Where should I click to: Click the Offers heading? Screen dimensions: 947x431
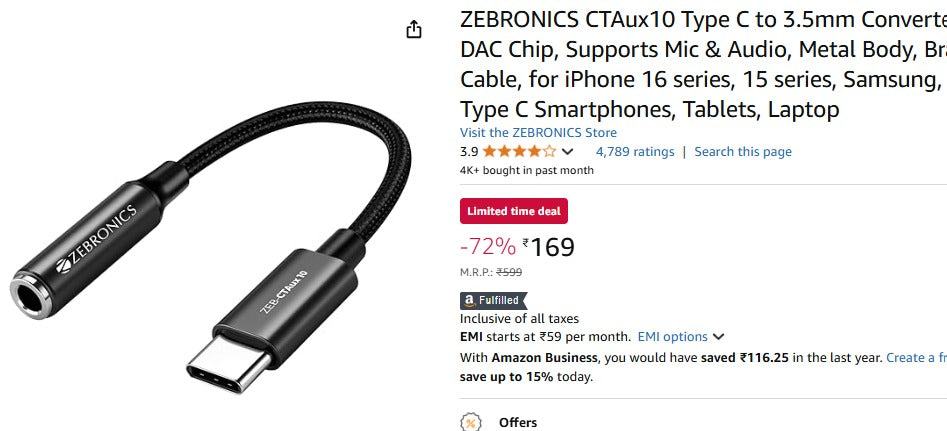[518, 423]
